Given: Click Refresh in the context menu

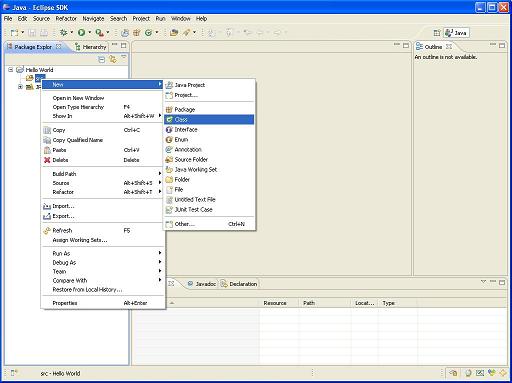Looking at the screenshot, I should coord(103,230).
